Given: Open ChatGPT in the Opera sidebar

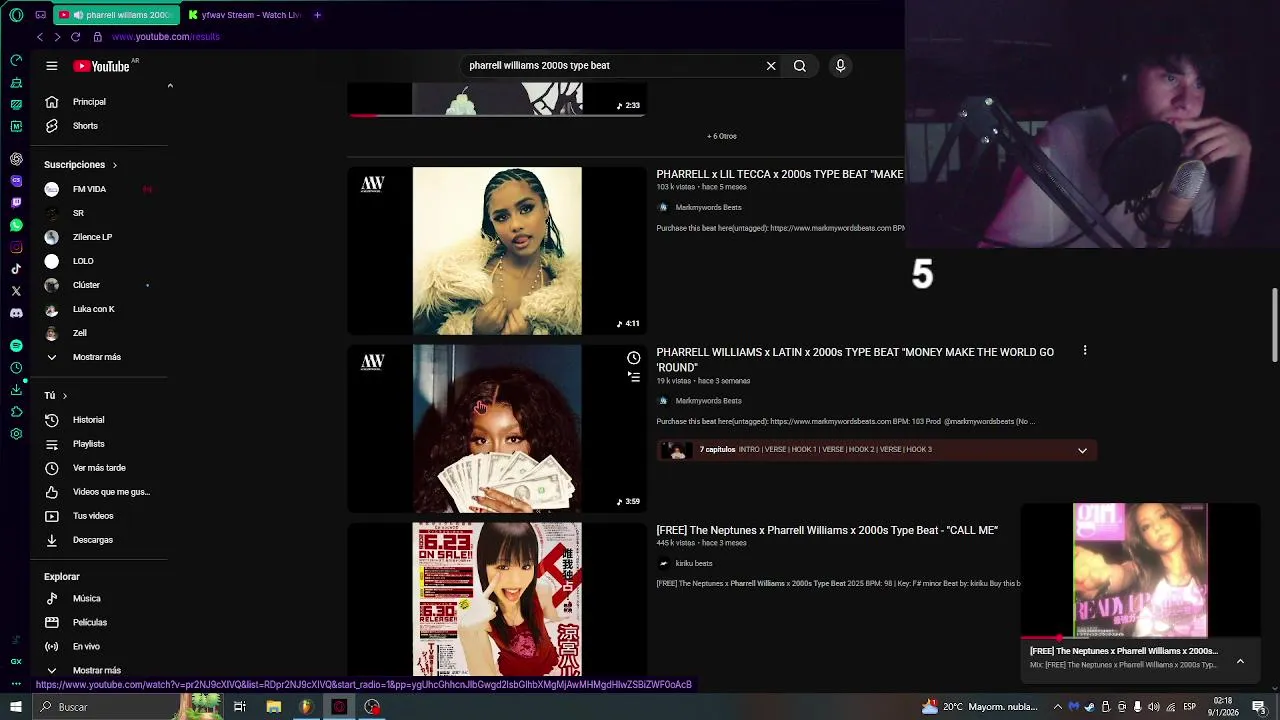Looking at the screenshot, I should (16, 159).
